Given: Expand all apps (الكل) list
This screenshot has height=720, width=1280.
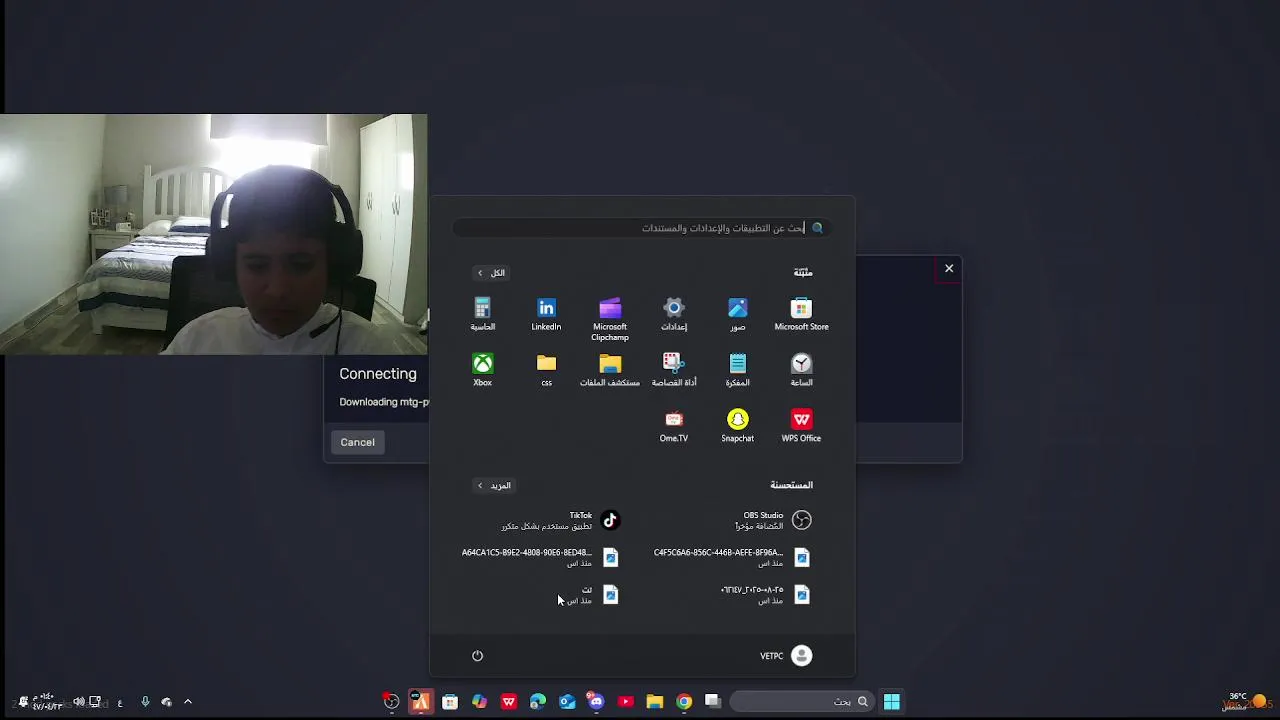Looking at the screenshot, I should (x=491, y=273).
